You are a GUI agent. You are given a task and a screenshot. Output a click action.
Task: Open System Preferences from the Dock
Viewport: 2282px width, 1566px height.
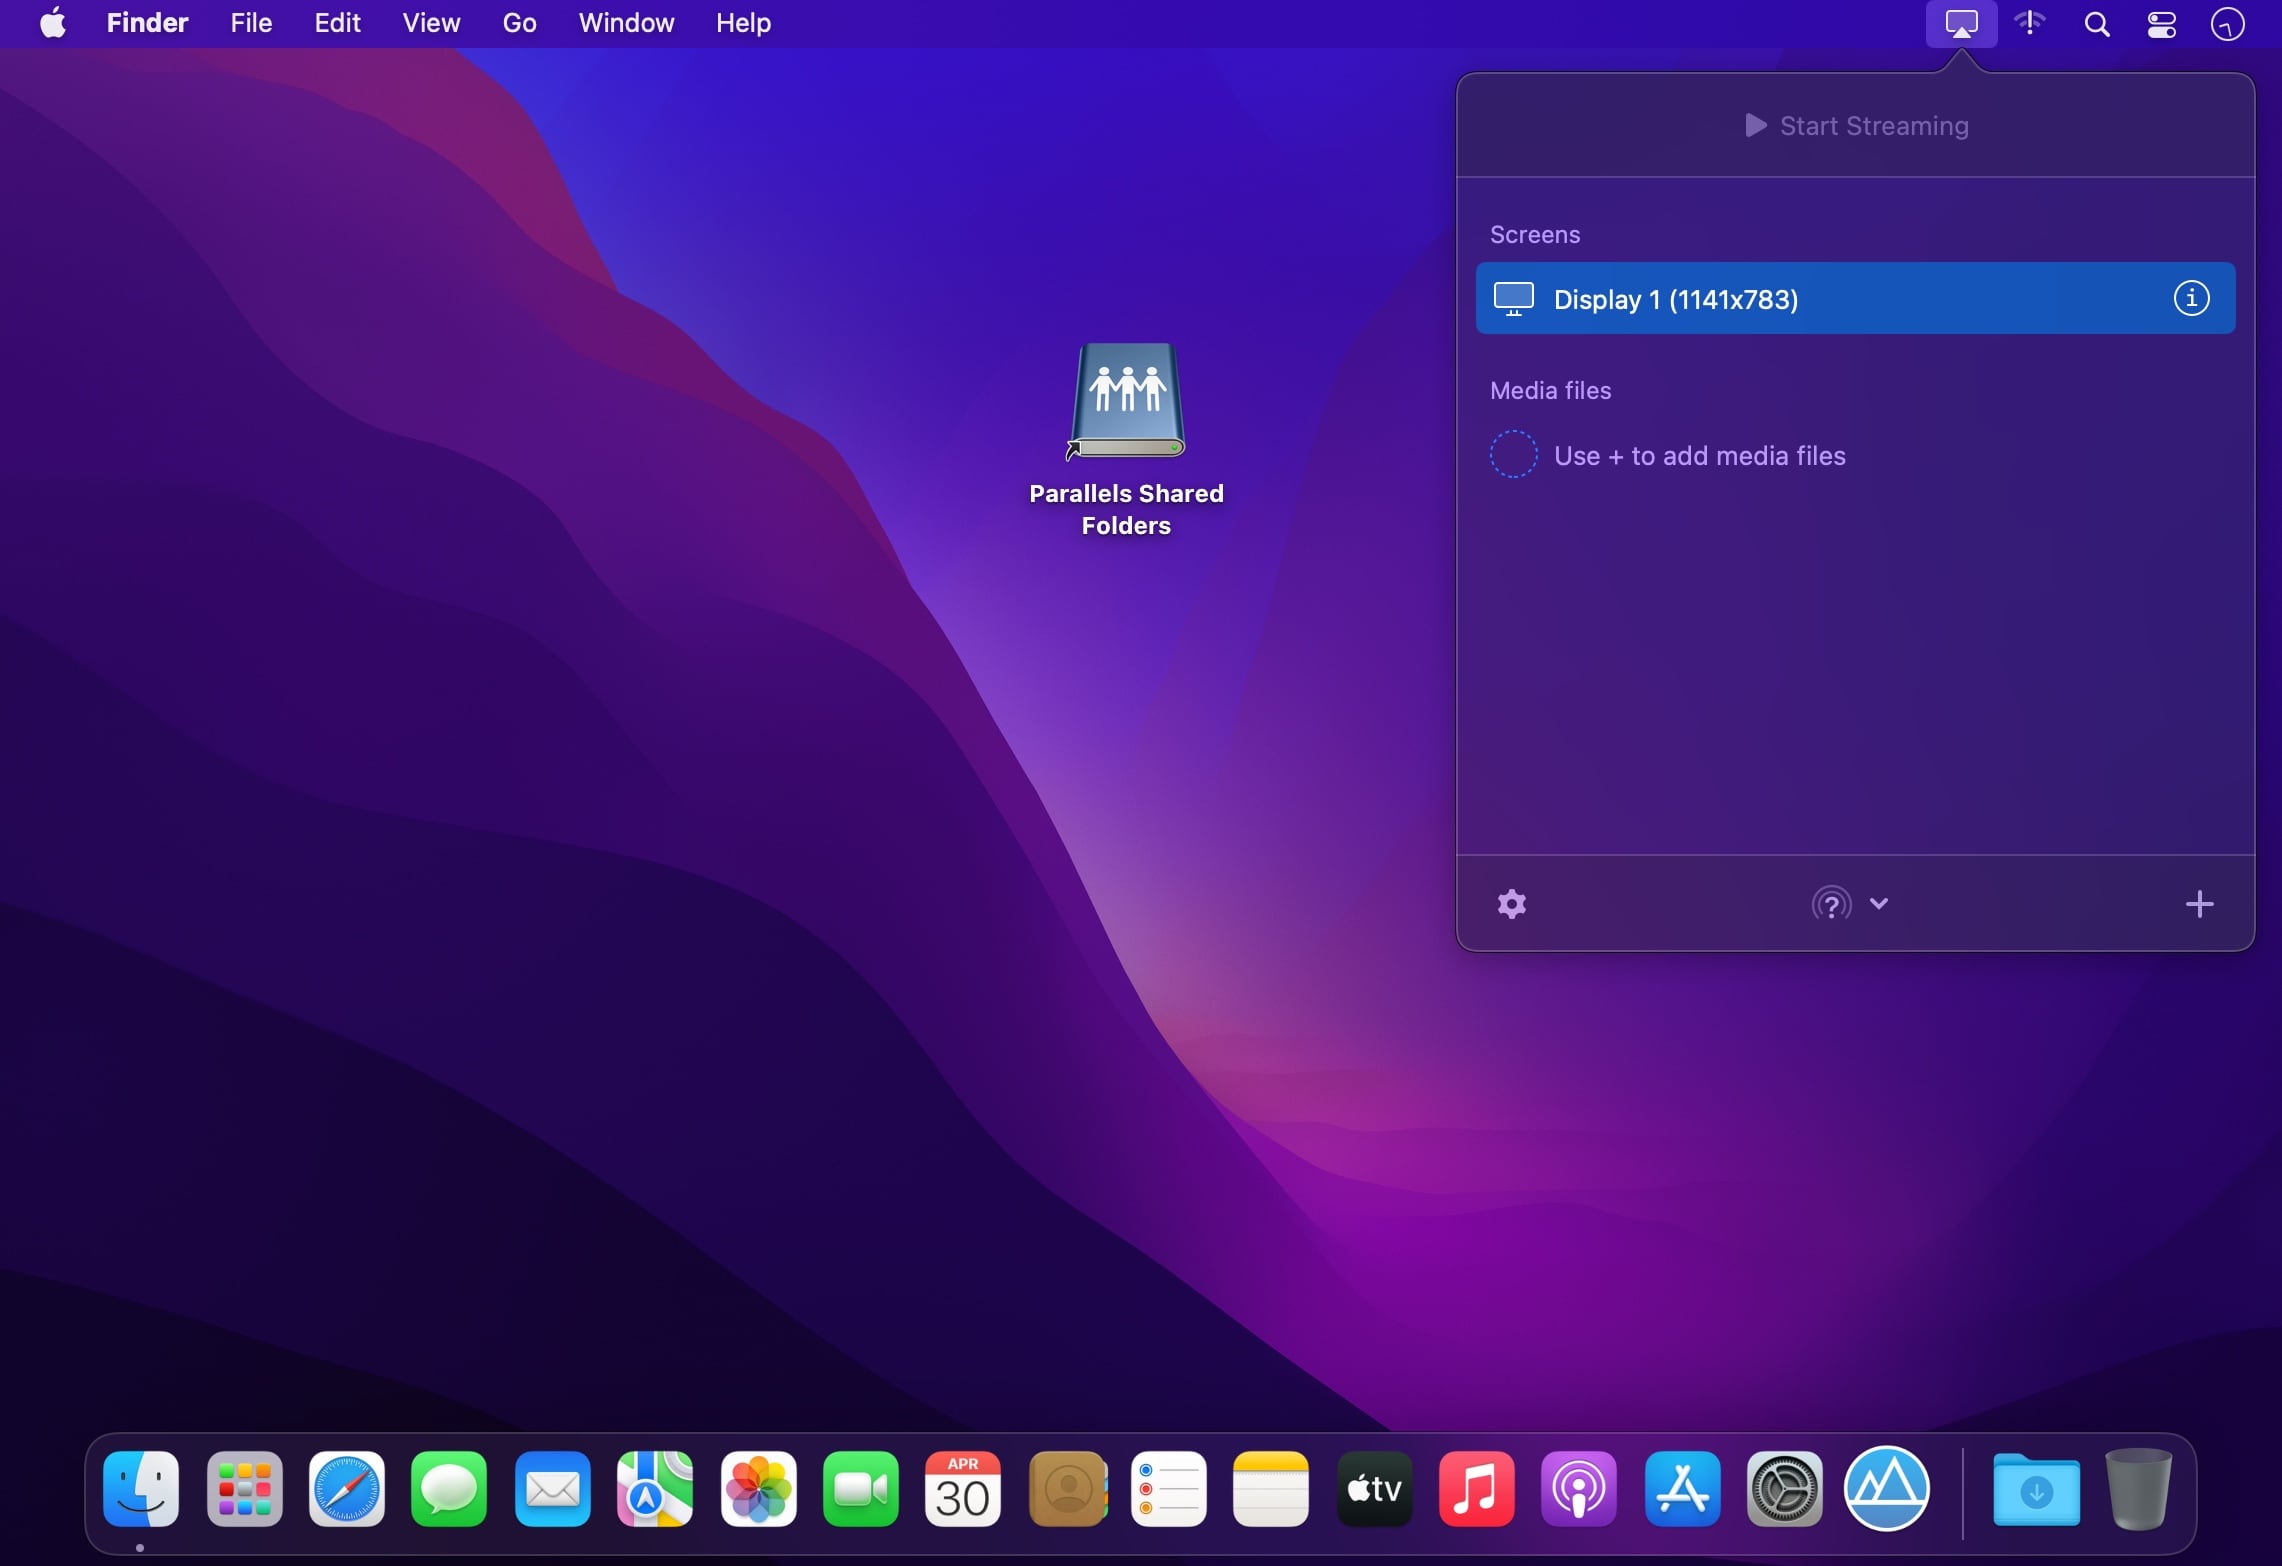click(1784, 1490)
